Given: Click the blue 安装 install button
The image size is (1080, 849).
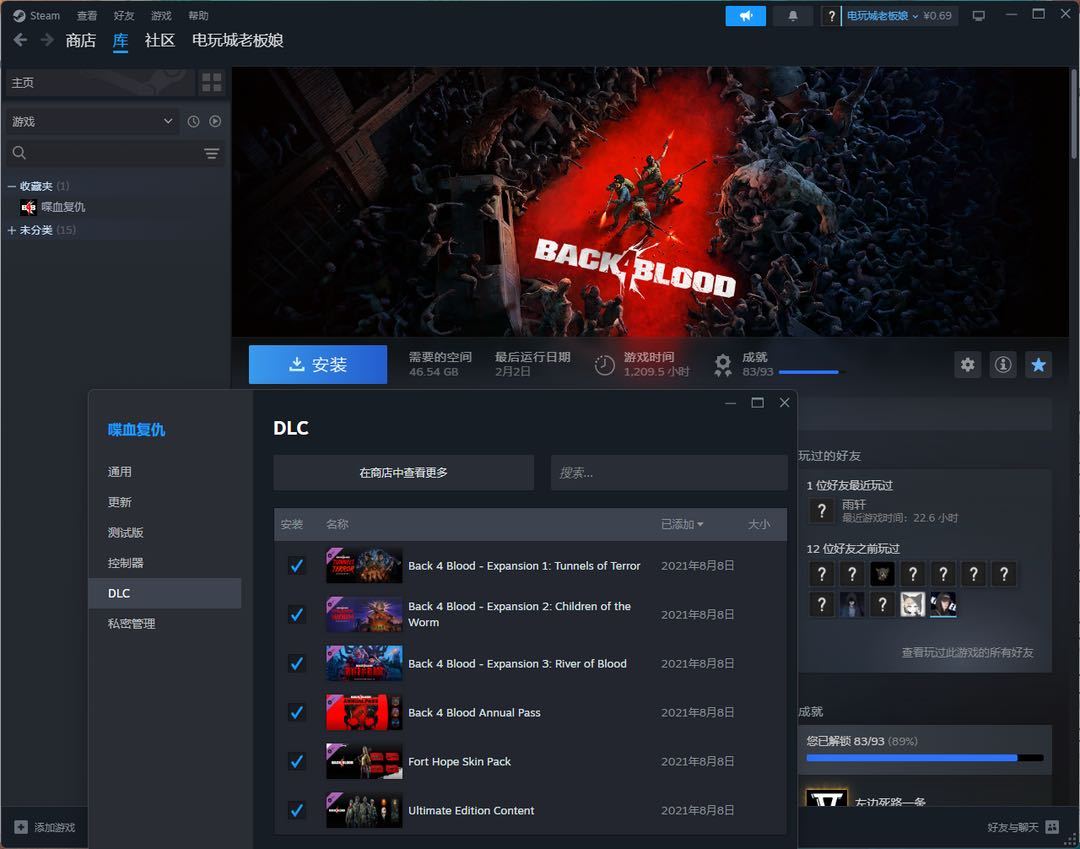Looking at the screenshot, I should point(318,364).
